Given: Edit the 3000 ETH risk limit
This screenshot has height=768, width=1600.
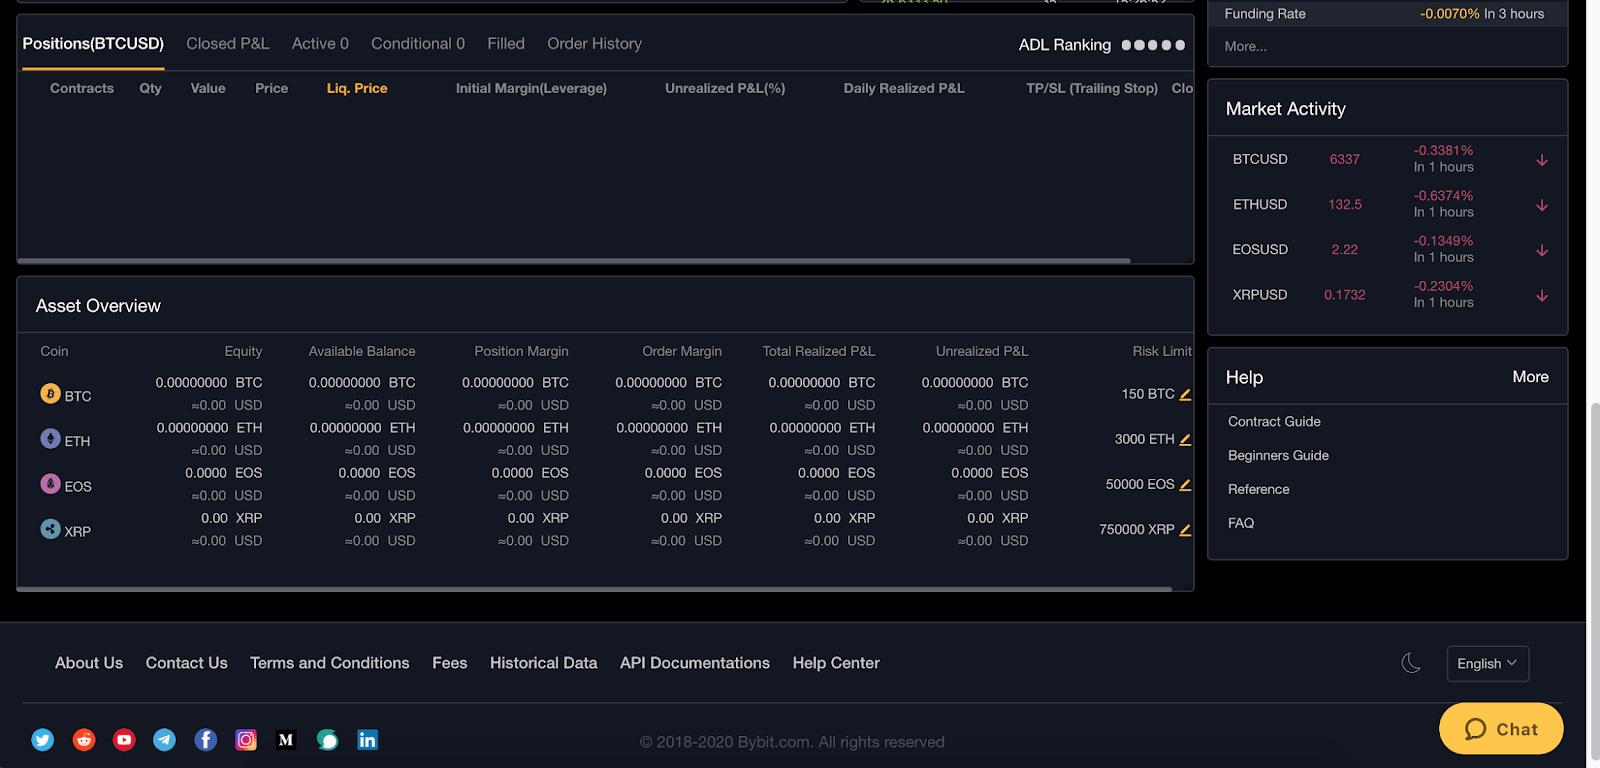Looking at the screenshot, I should point(1185,439).
